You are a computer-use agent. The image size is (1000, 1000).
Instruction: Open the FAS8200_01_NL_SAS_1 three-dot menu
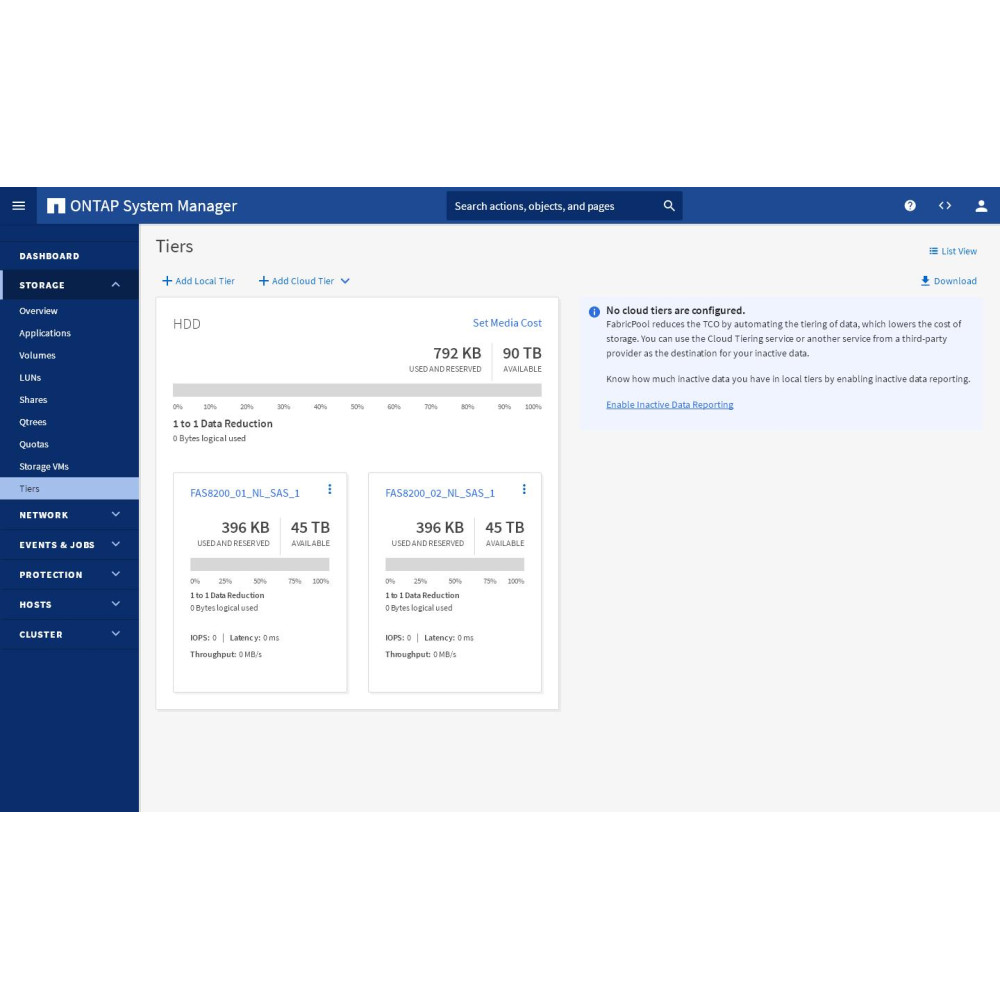click(329, 489)
